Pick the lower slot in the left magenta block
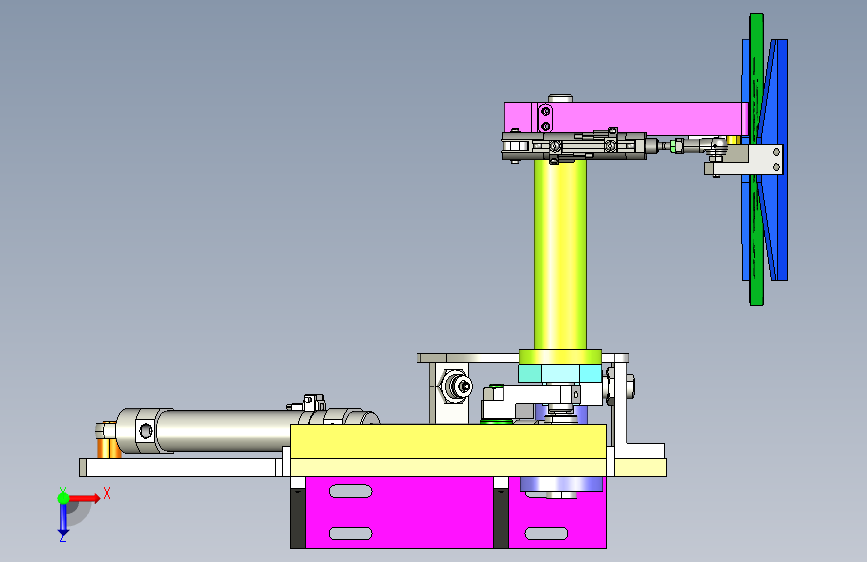The image size is (867, 562). pyautogui.click(x=351, y=533)
